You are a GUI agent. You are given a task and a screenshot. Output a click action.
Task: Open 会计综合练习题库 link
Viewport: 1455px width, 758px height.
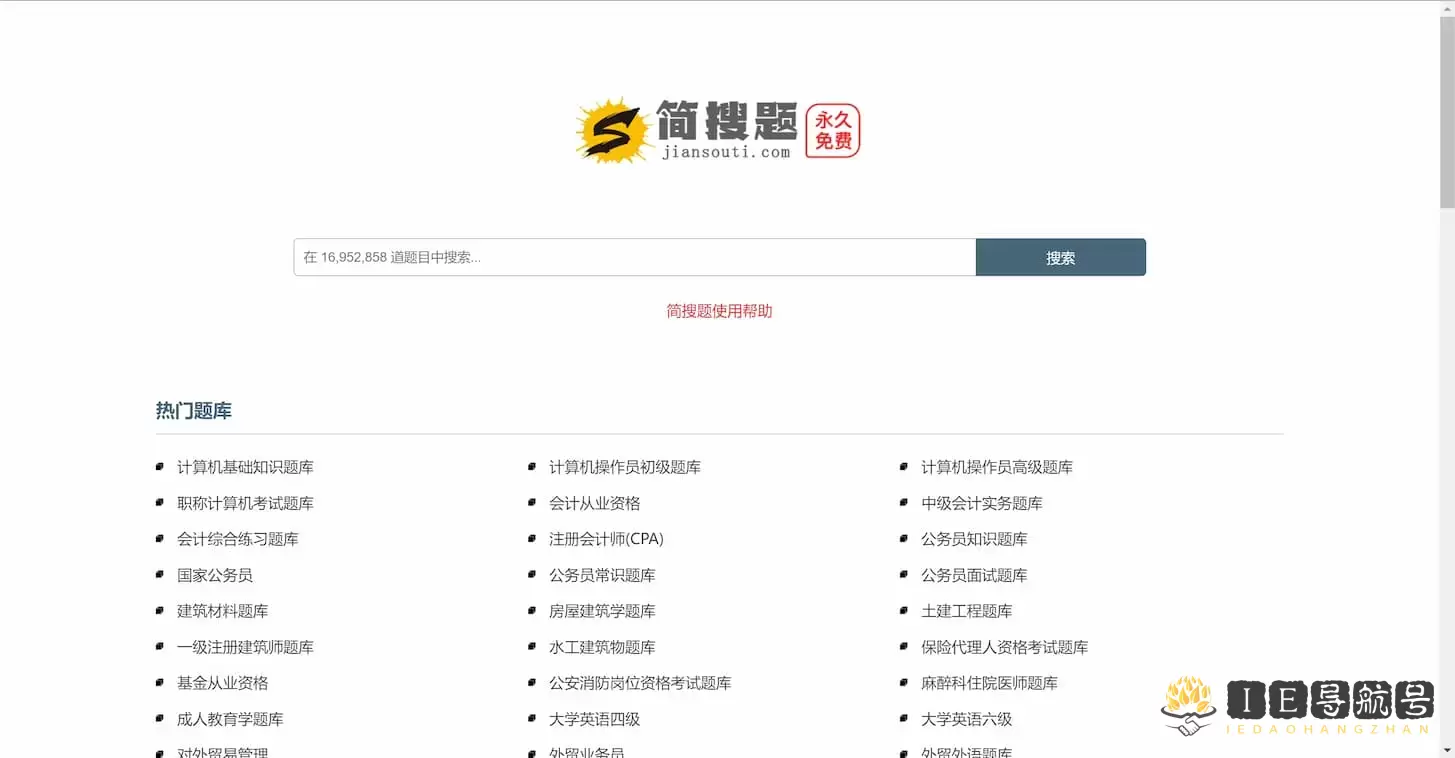[x=238, y=539]
